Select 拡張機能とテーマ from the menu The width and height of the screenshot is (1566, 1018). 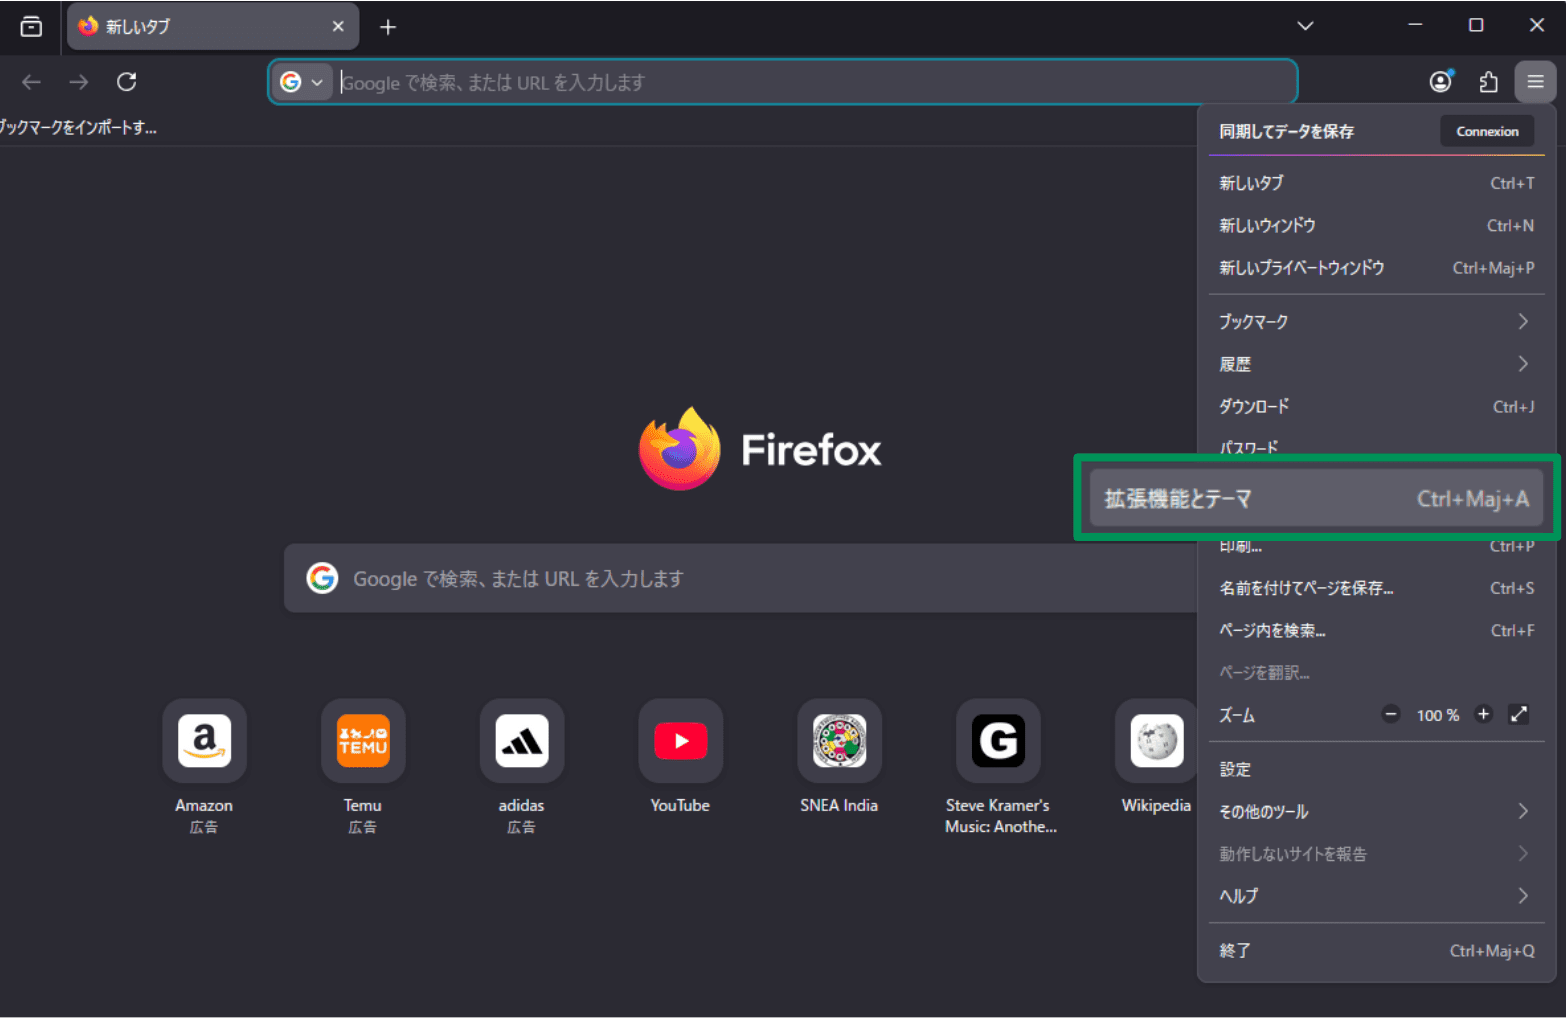[x=1316, y=498]
